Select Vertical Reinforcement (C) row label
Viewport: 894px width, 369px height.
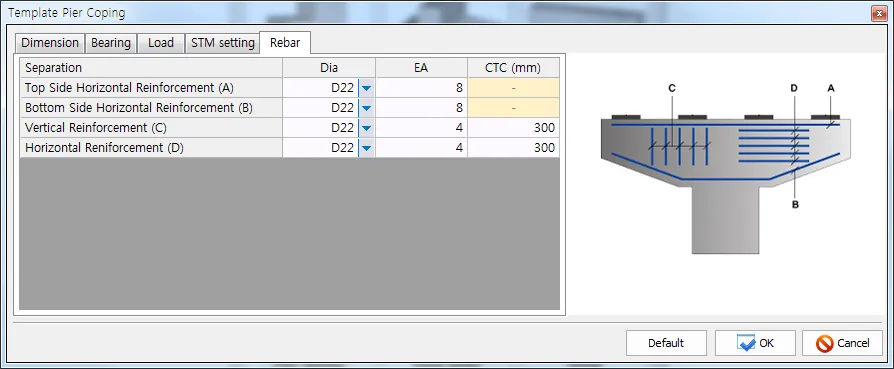(x=151, y=128)
